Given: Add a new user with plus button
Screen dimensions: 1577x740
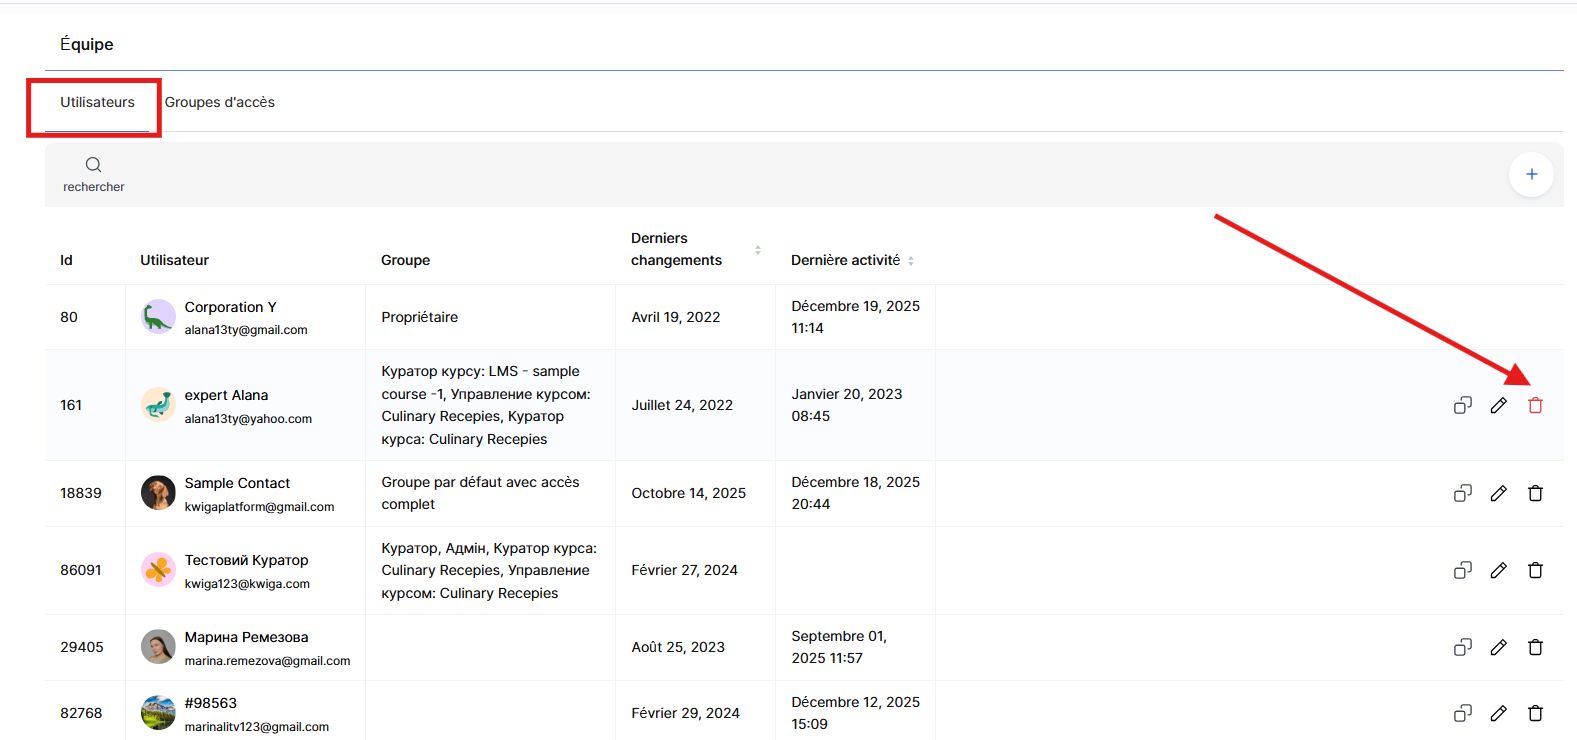Looking at the screenshot, I should coord(1530,174).
